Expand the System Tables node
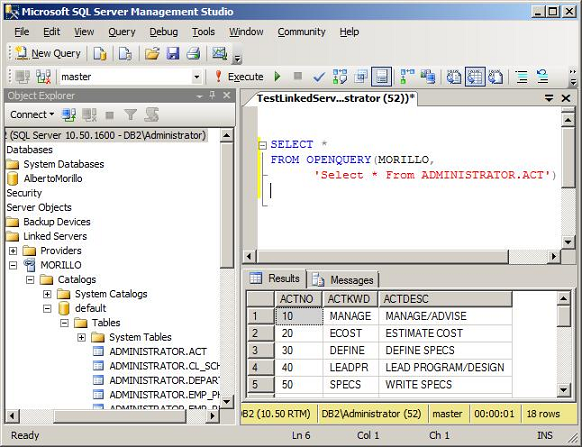The height and width of the screenshot is (447, 582). 81,338
